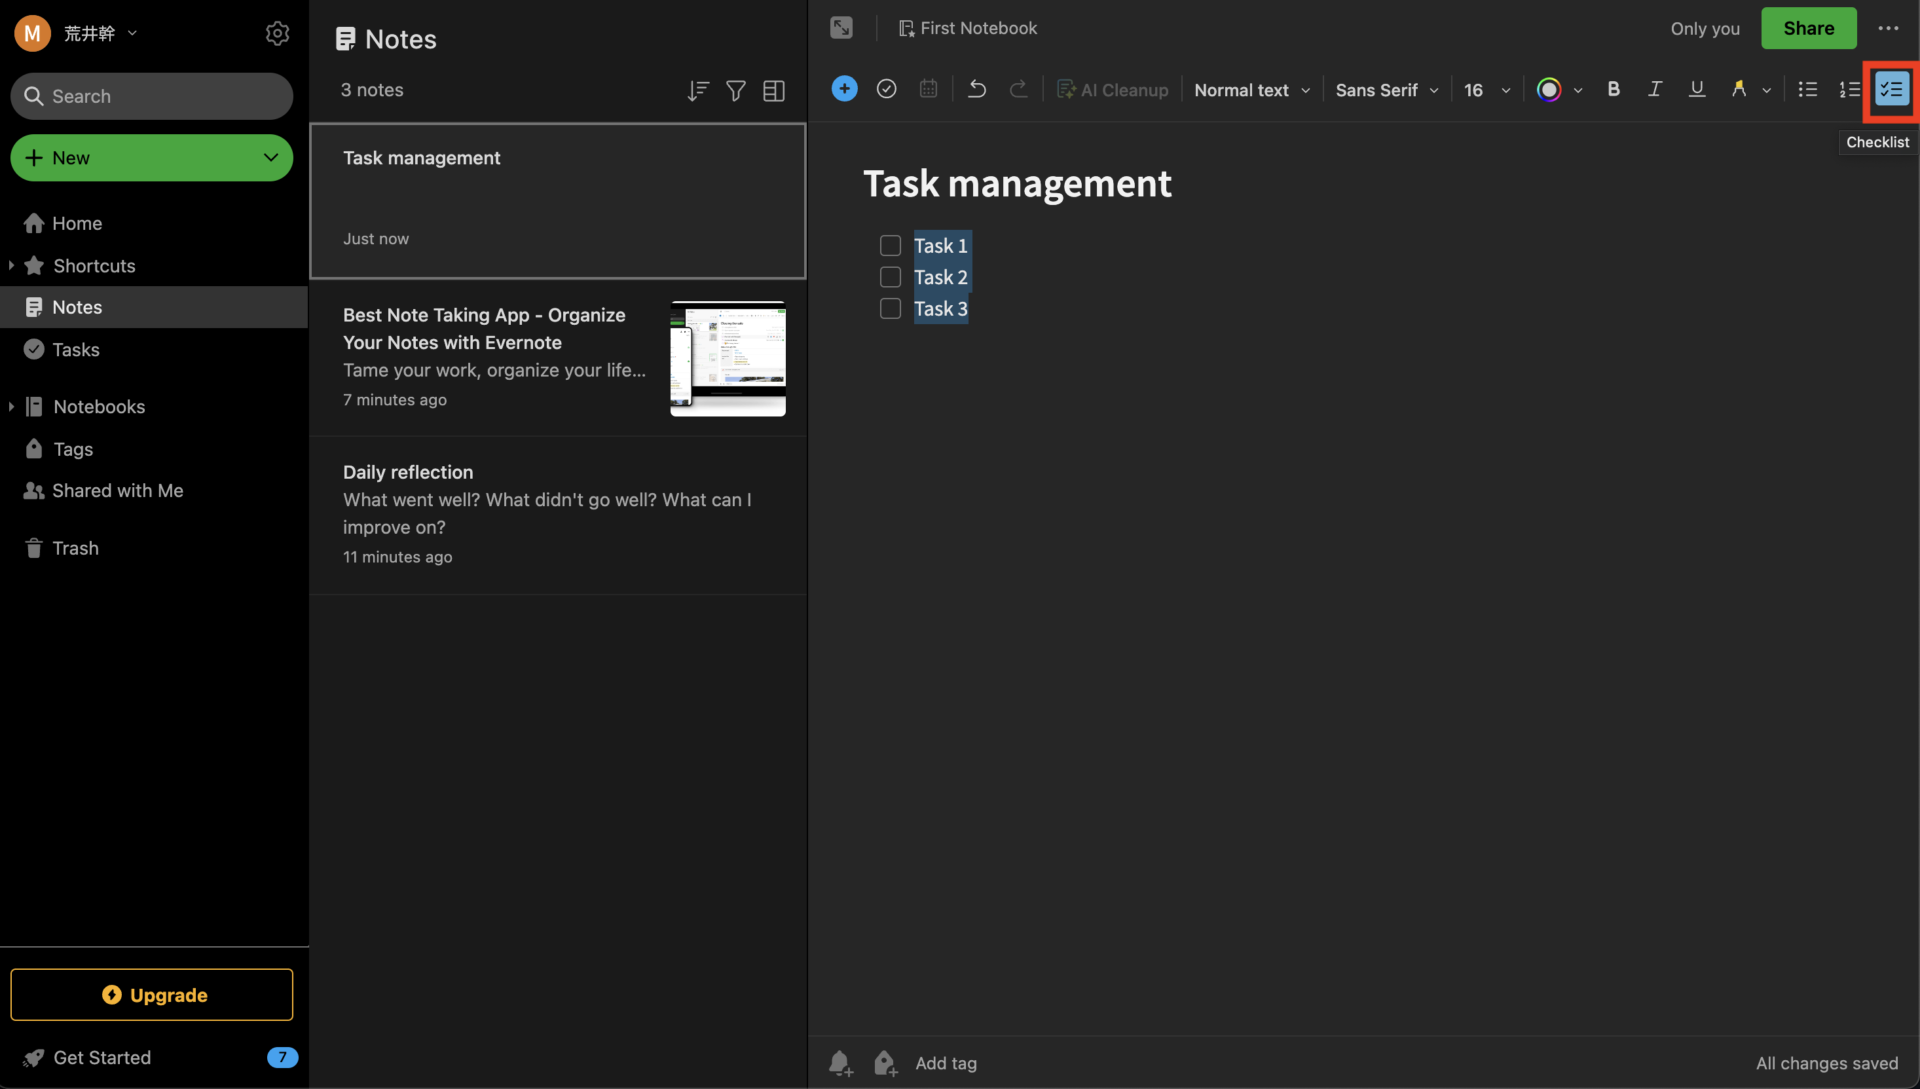Image resolution: width=1920 pixels, height=1089 pixels.
Task: Mark Task 3 as complete
Action: pyautogui.click(x=889, y=308)
